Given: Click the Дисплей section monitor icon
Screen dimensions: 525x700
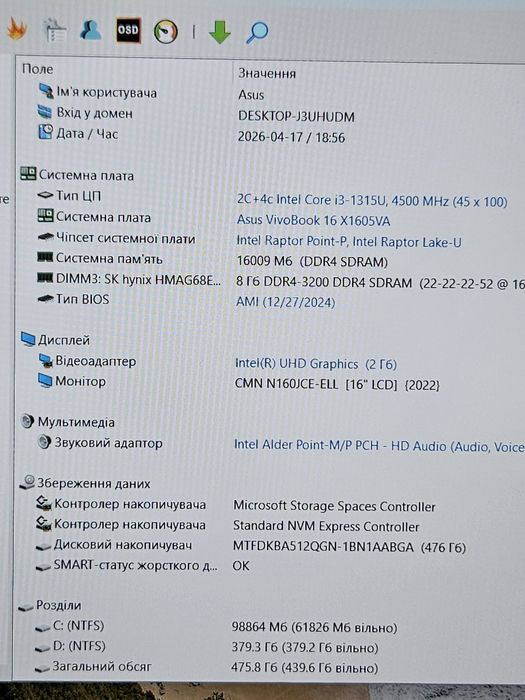Looking at the screenshot, I should [x=28, y=339].
